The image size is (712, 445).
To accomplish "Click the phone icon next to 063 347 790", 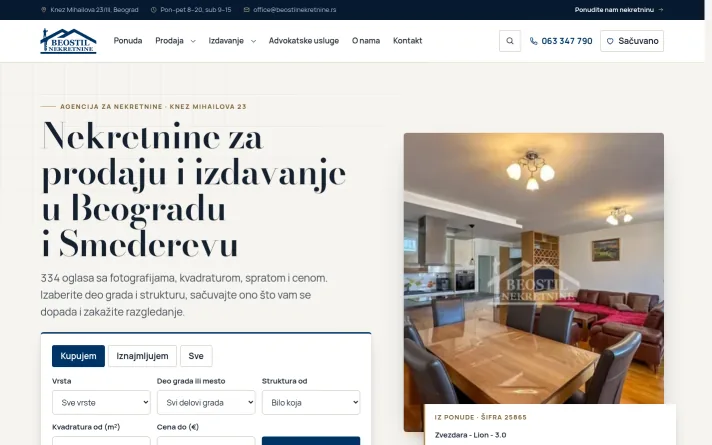I will (534, 41).
